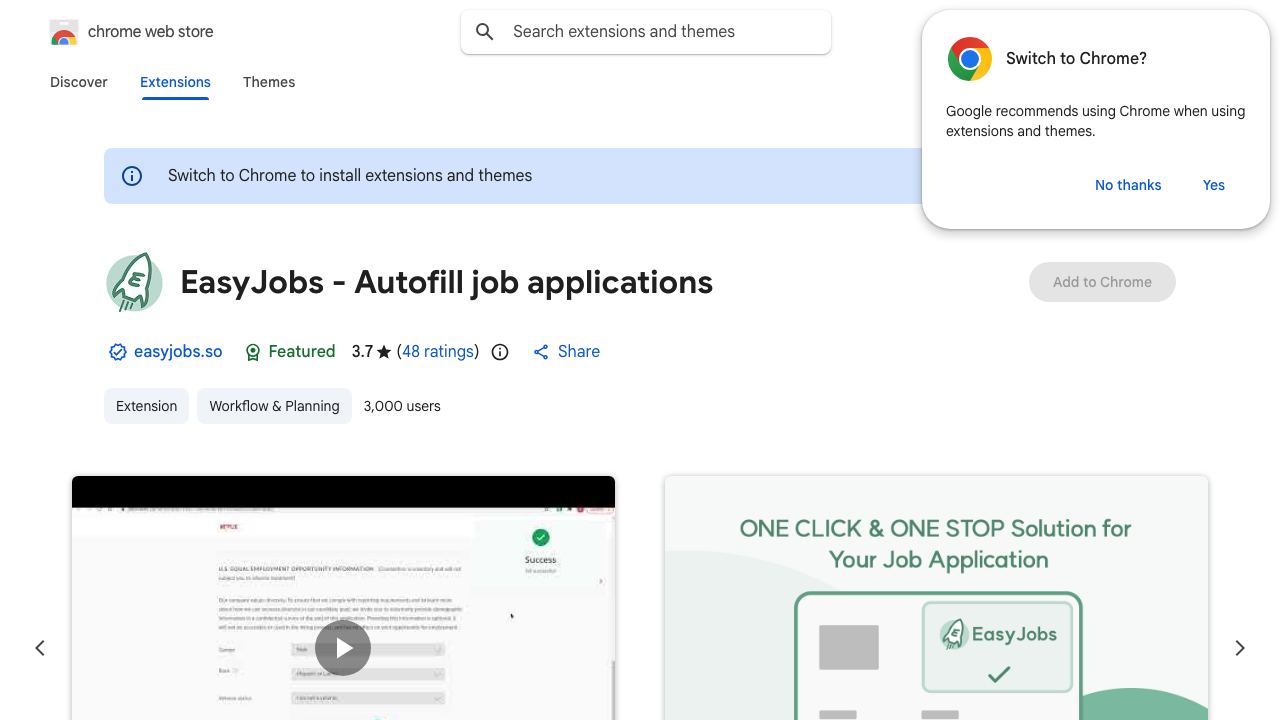
Task: Open the ONE CLICK & ONE STOP promo image
Action: [936, 598]
